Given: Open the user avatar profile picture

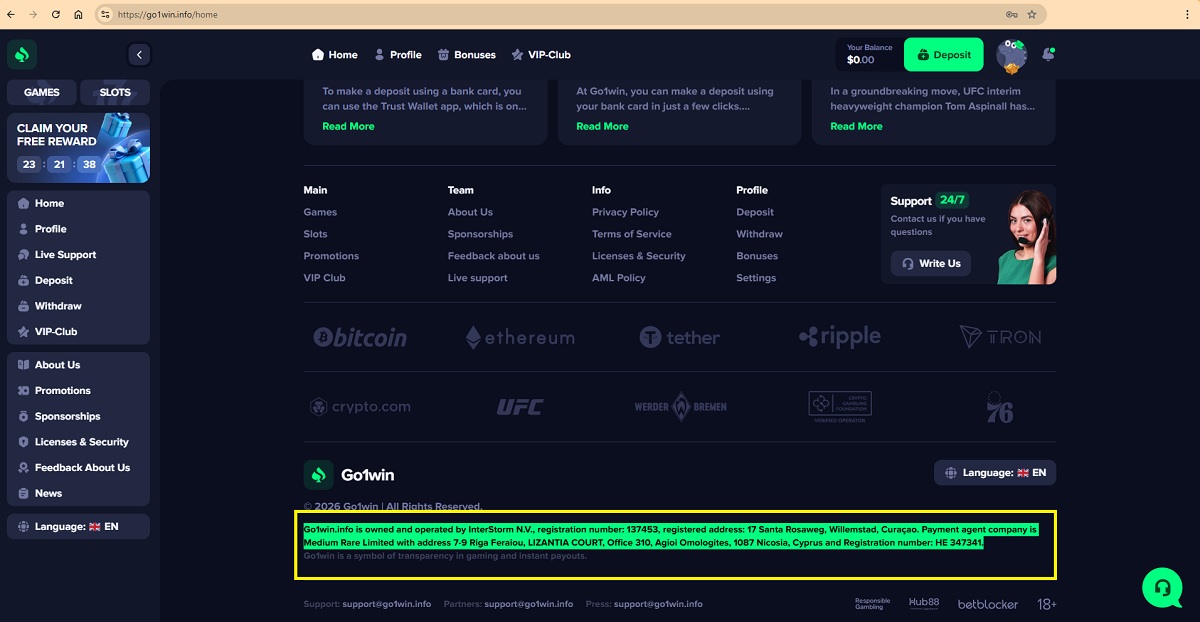Looking at the screenshot, I should 1011,55.
